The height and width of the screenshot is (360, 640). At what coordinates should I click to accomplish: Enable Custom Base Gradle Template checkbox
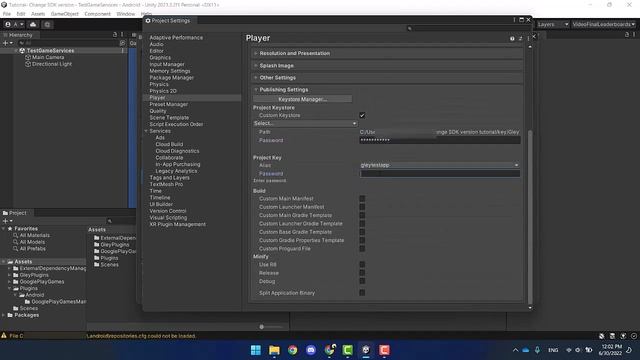point(362,232)
